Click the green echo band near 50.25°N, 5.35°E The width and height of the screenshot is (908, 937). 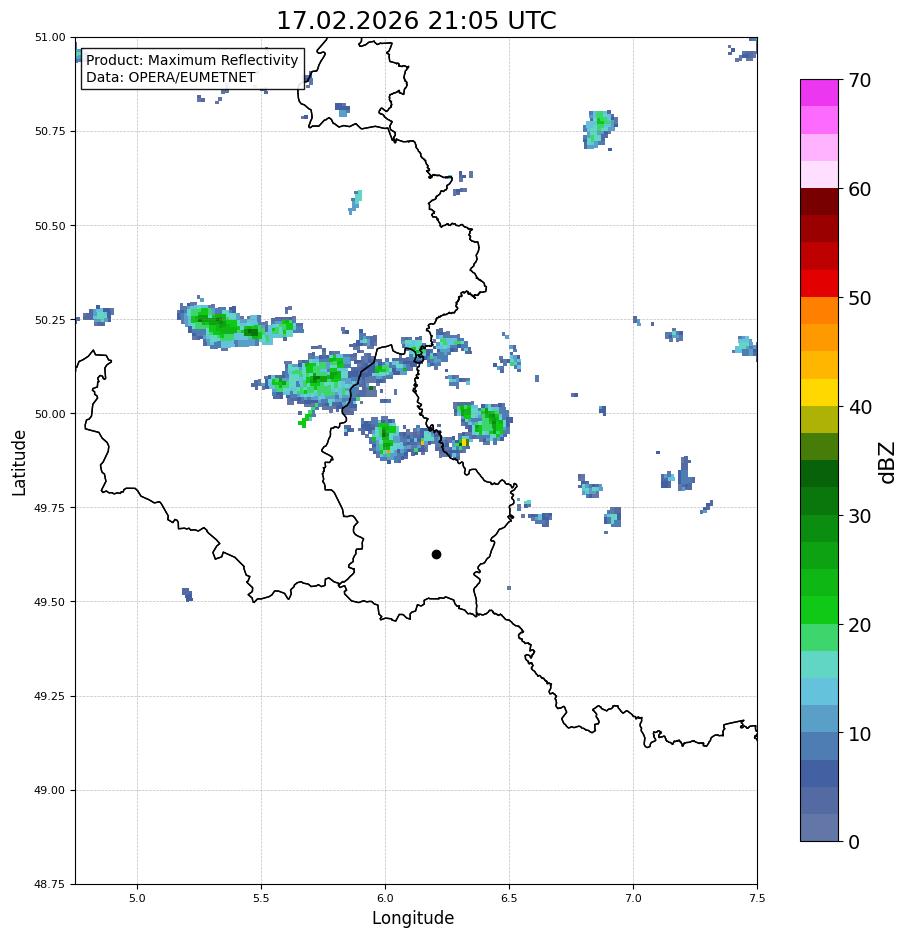pyautogui.click(x=239, y=324)
